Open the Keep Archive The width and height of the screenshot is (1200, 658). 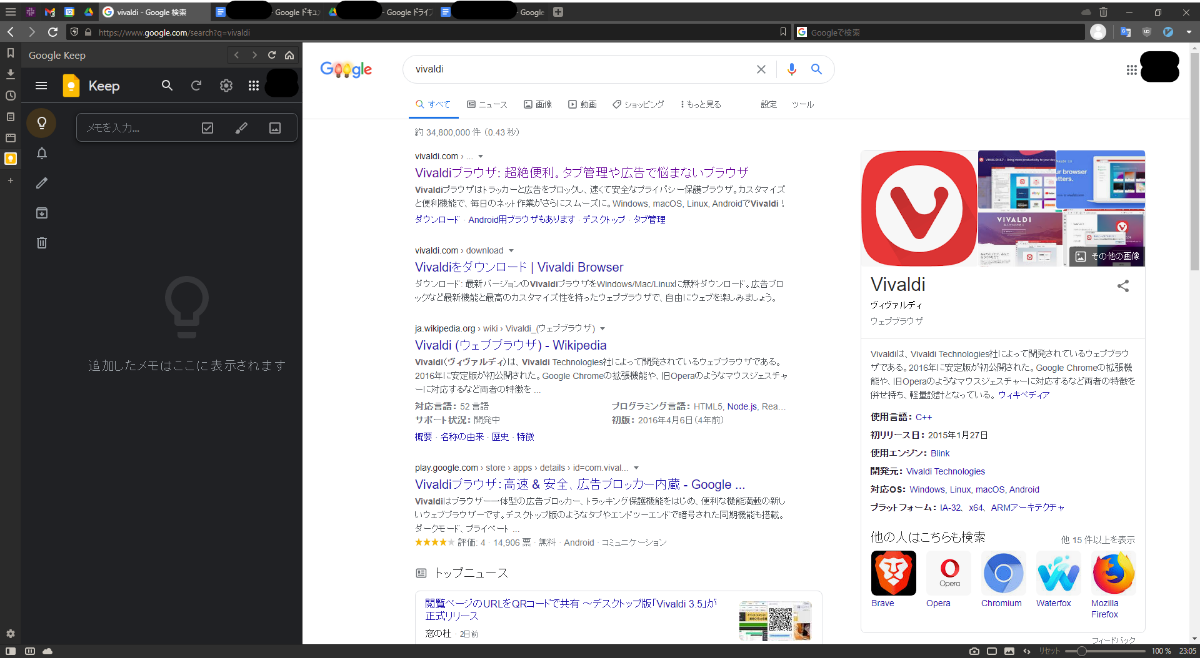(41, 212)
